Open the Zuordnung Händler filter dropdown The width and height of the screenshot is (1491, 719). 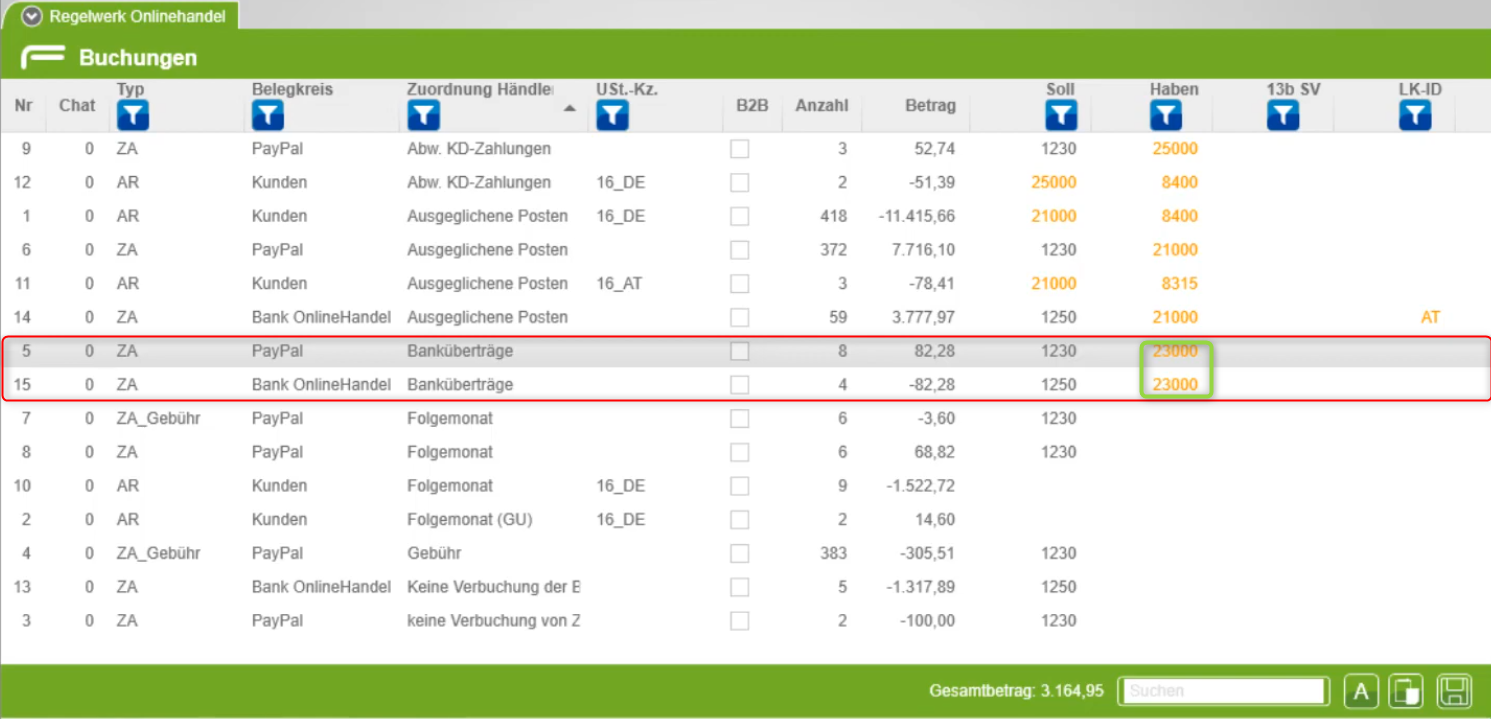pyautogui.click(x=423, y=116)
